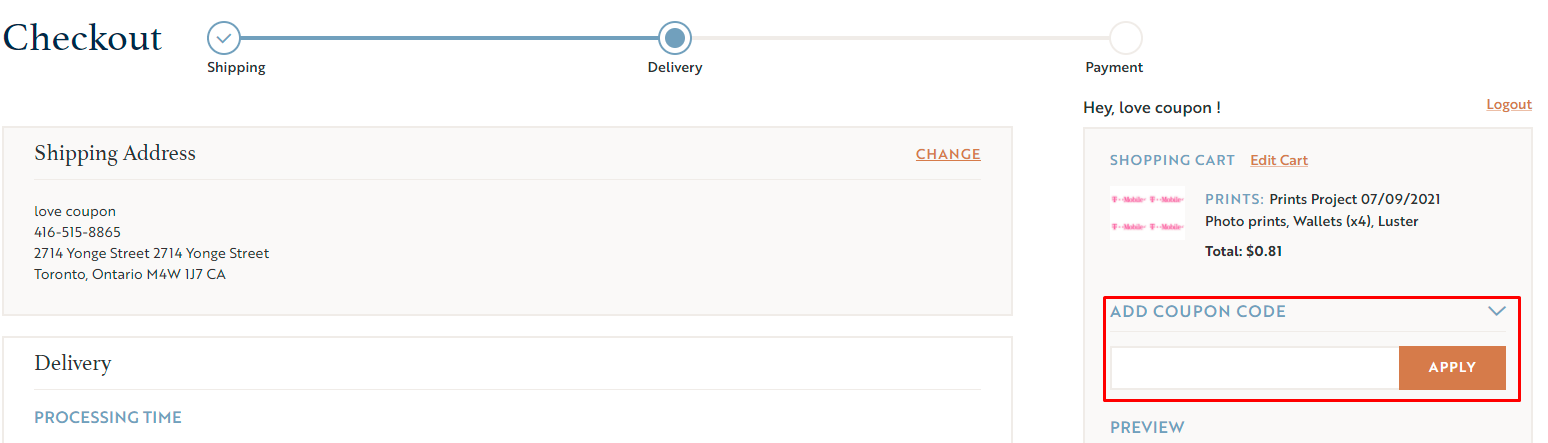The image size is (1548, 443).
Task: Click the PROCESSING TIME heading
Action: point(108,417)
